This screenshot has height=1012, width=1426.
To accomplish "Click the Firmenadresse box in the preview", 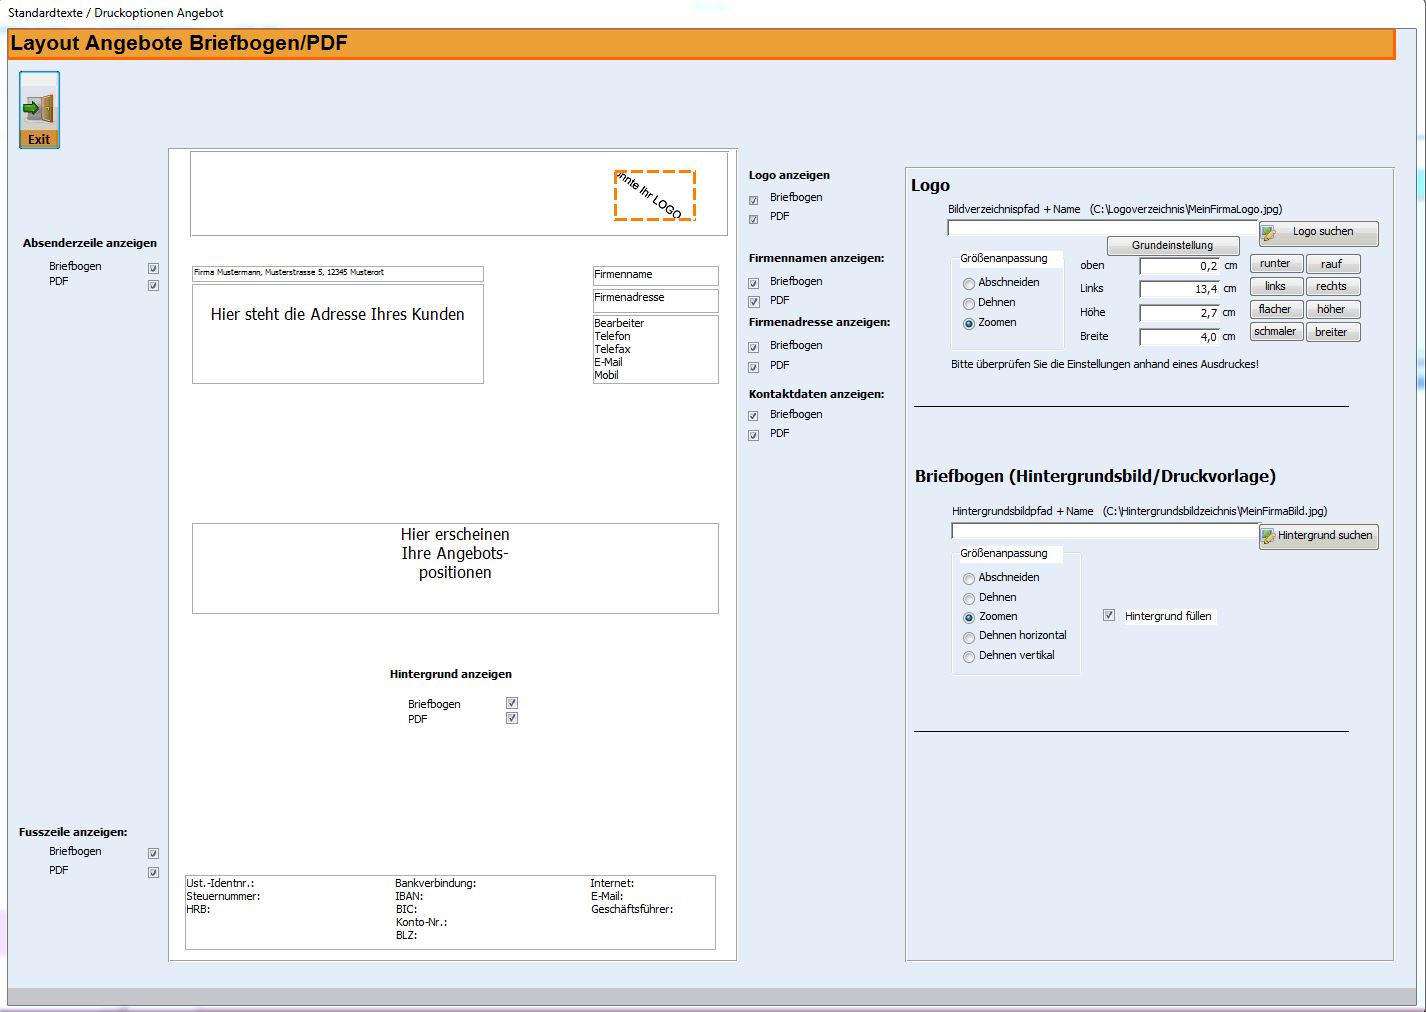I will 656,300.
